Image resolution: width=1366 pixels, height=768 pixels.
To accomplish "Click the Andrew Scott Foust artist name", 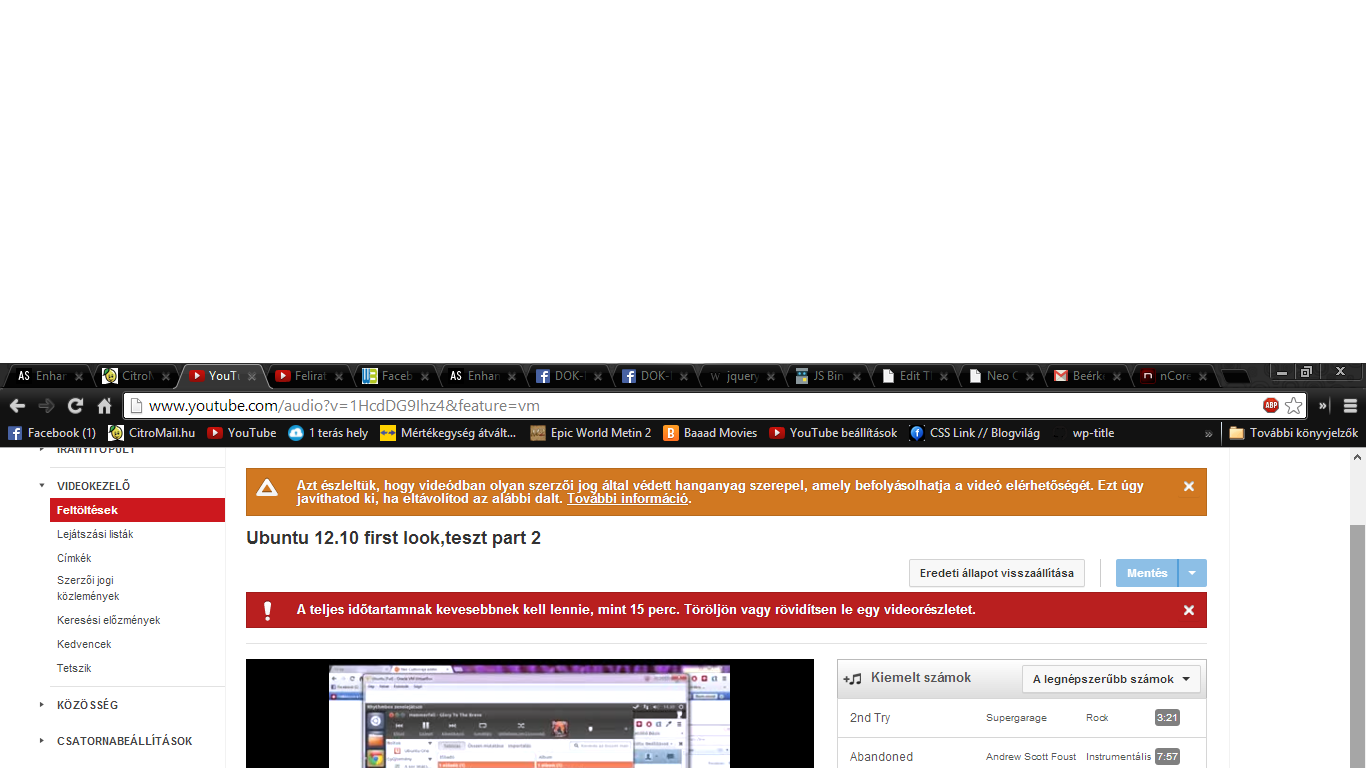I will point(1031,757).
